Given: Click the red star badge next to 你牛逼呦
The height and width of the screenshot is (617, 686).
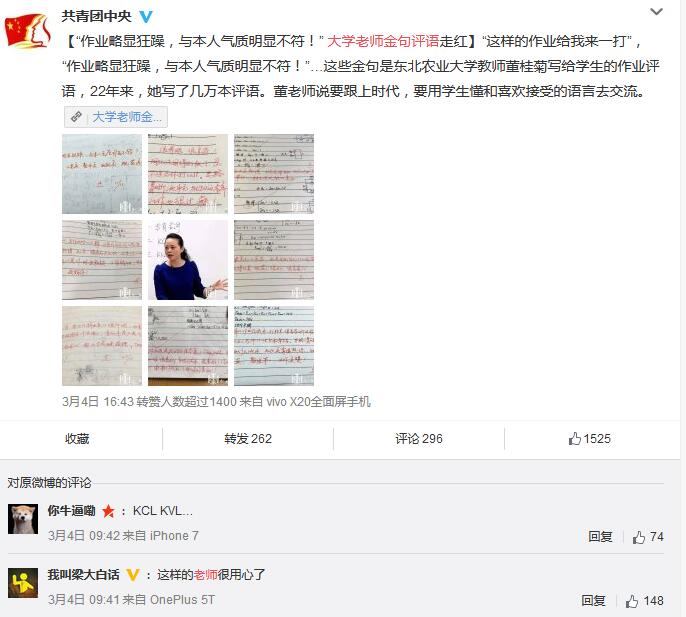Looking at the screenshot, I should (108, 511).
